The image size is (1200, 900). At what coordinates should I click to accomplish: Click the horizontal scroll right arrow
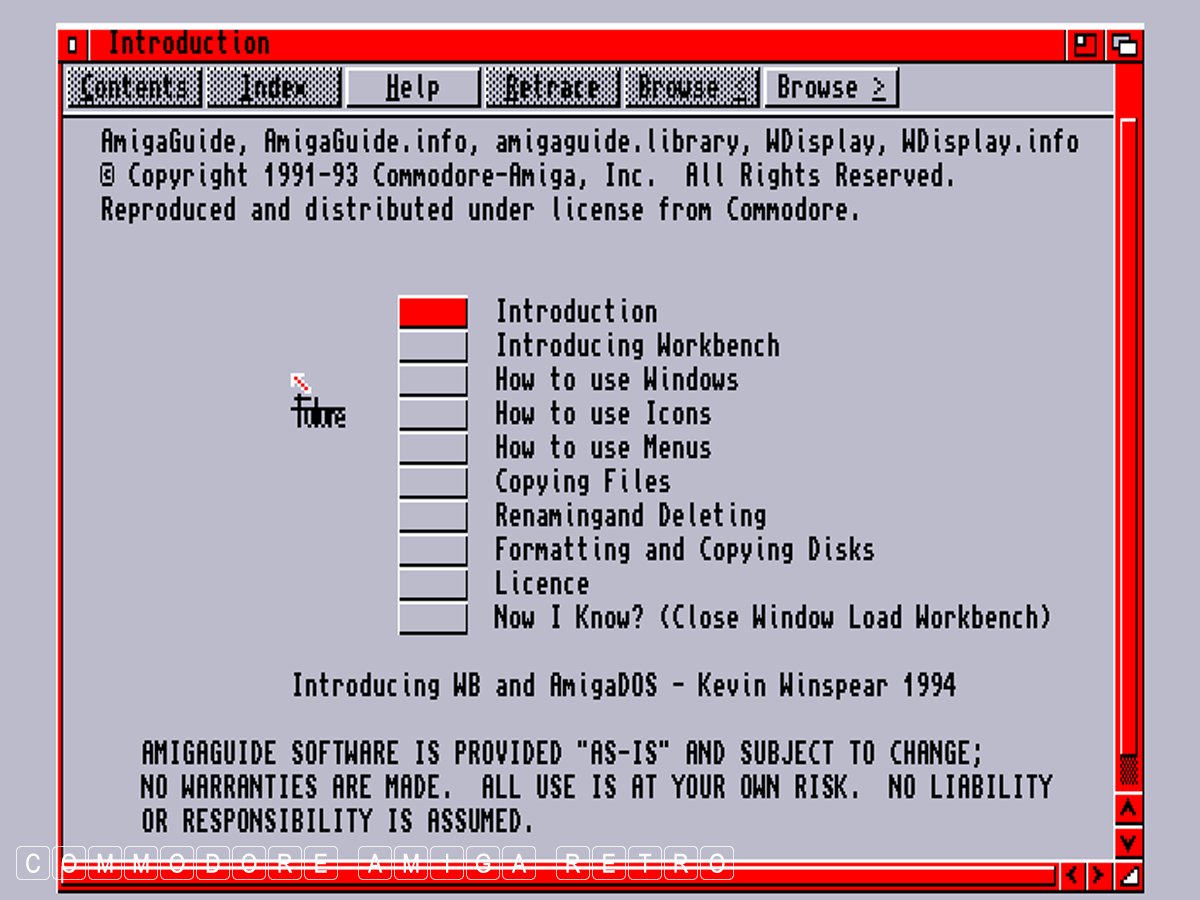(x=1098, y=876)
